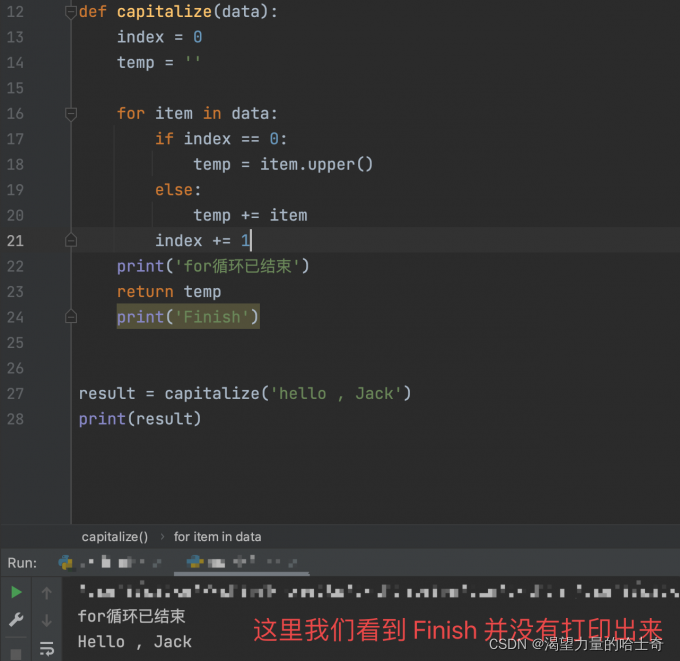Viewport: 680px width, 661px height.
Task: Click 'print(result)' on line 28
Action: (x=140, y=419)
